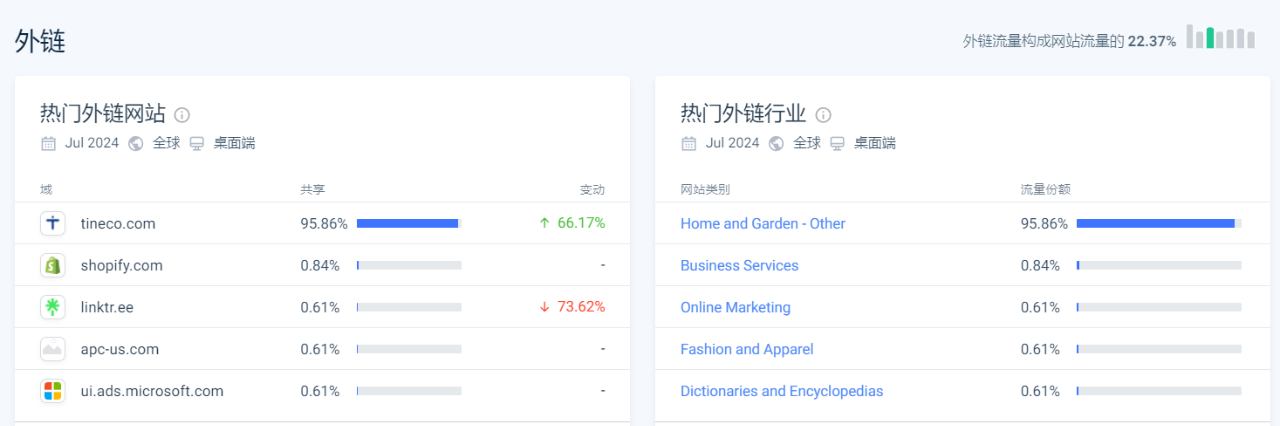Click the tineco.com domain name
1280x426 pixels.
click(x=118, y=223)
